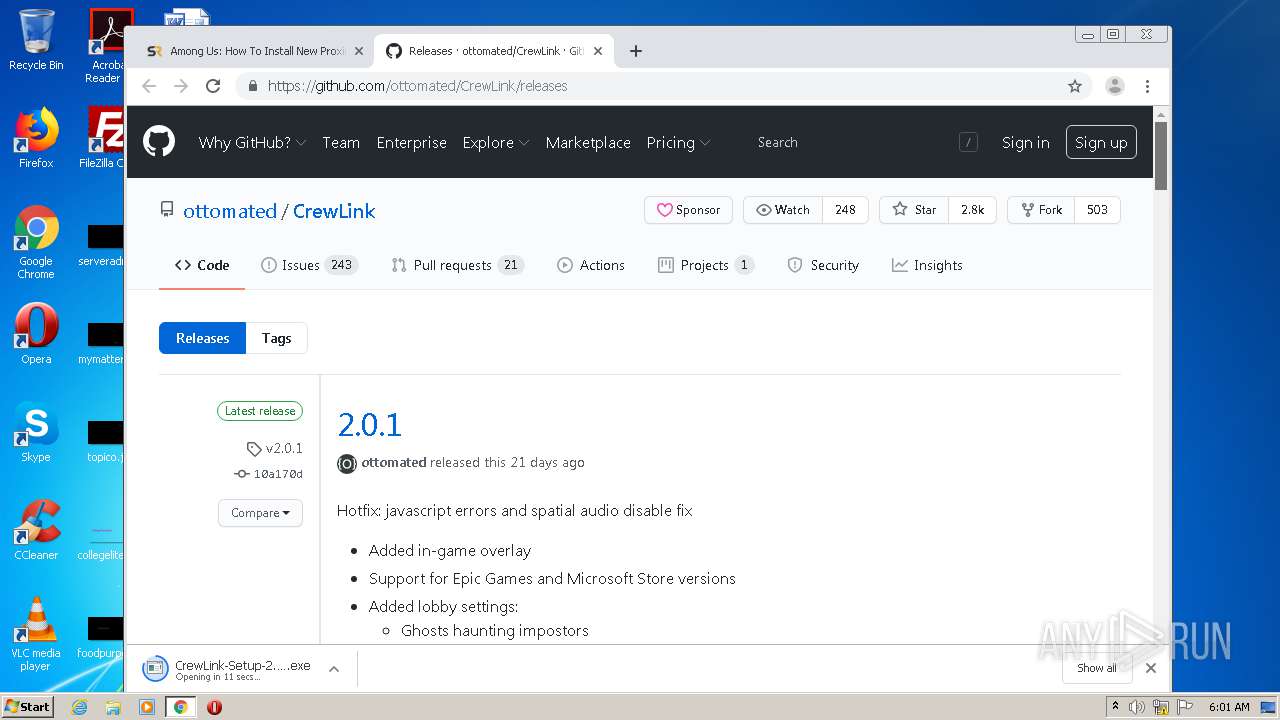Open the Recycle Bin desktop icon
Image resolution: width=1280 pixels, height=720 pixels.
tap(36, 40)
